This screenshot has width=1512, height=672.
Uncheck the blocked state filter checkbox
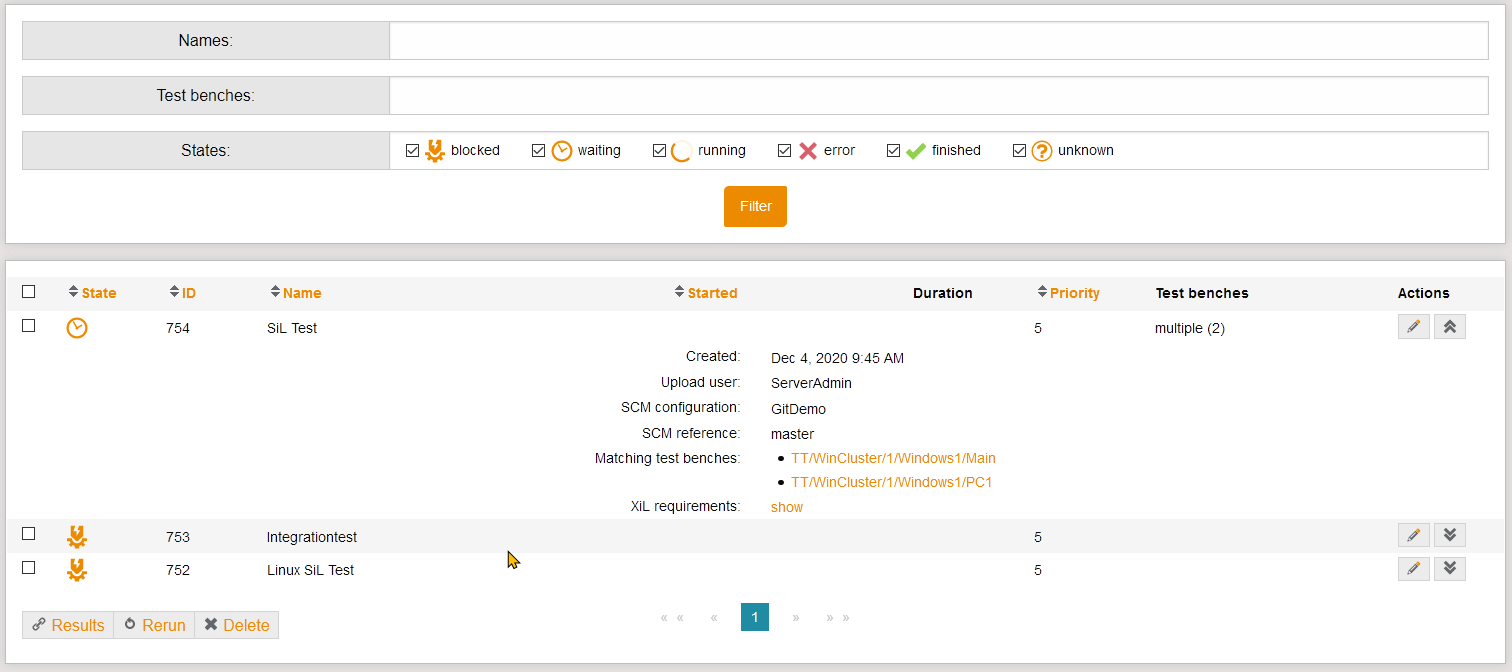click(412, 151)
